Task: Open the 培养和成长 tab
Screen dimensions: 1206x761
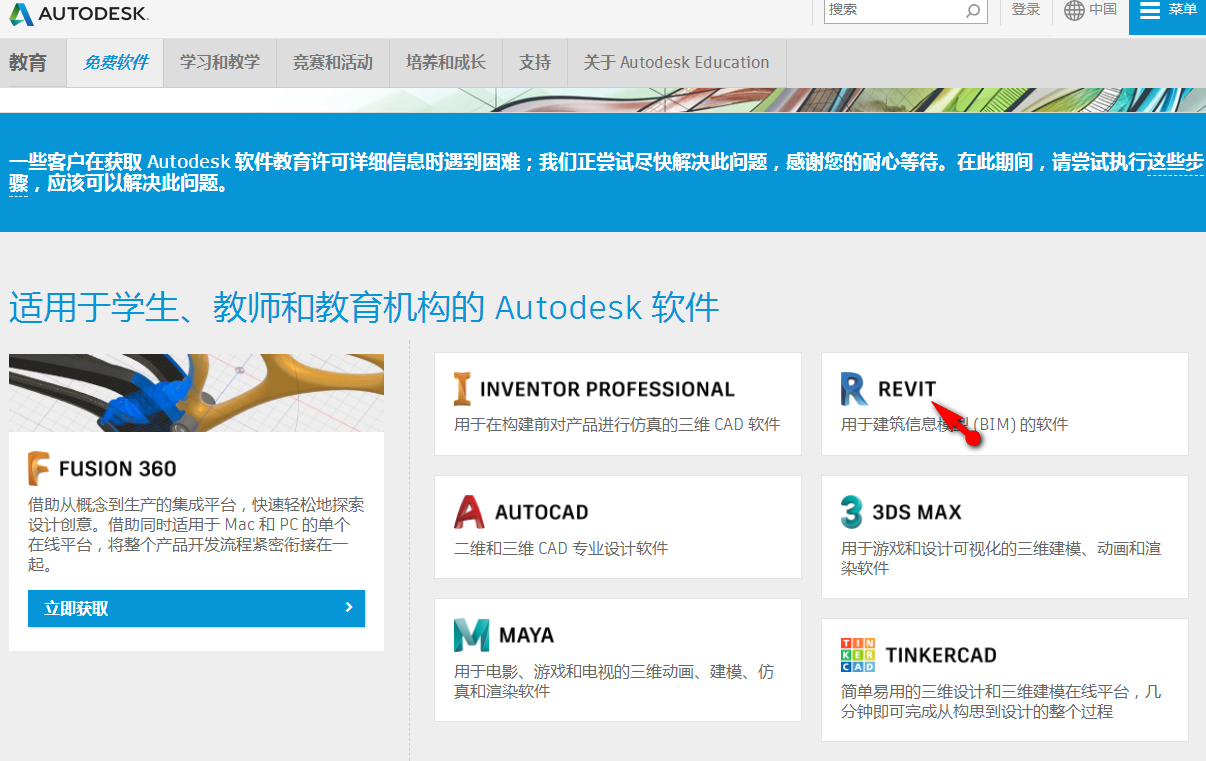Action: tap(446, 63)
